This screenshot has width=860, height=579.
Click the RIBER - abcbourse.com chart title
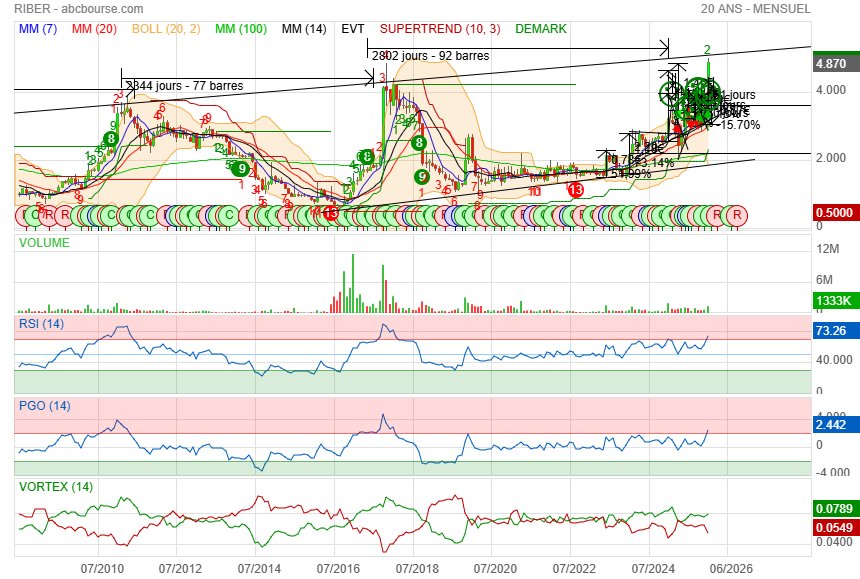click(79, 9)
